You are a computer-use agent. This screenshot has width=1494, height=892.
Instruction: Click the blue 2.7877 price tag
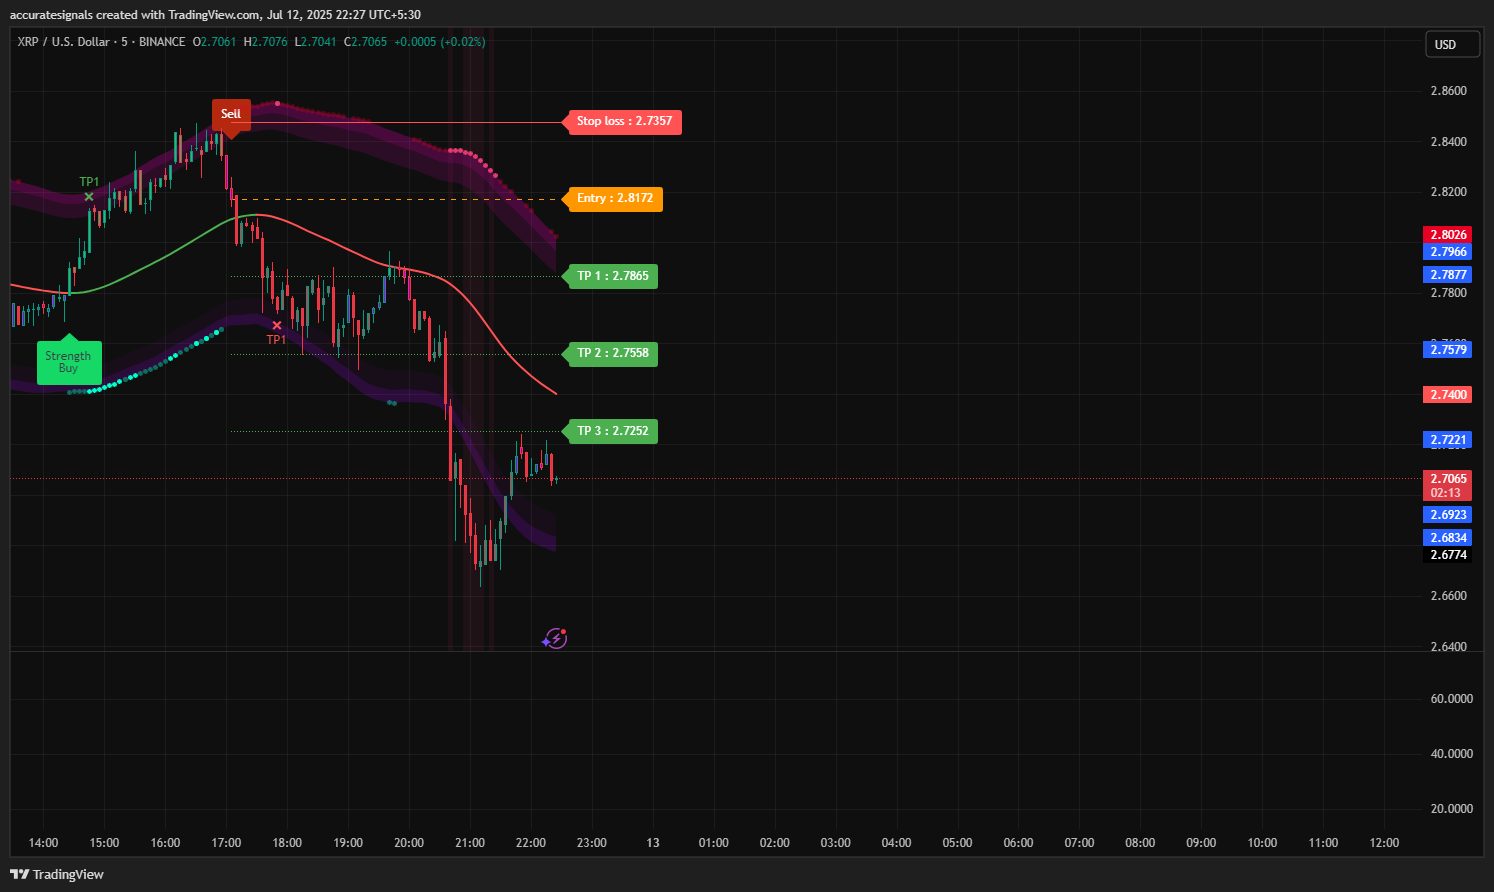(x=1448, y=275)
